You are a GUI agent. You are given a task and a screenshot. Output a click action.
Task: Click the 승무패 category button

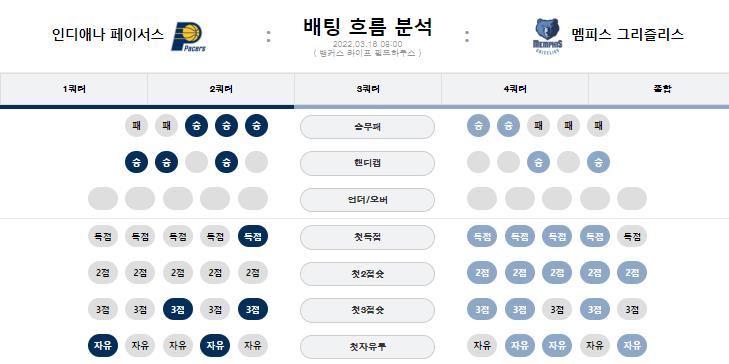(x=367, y=126)
